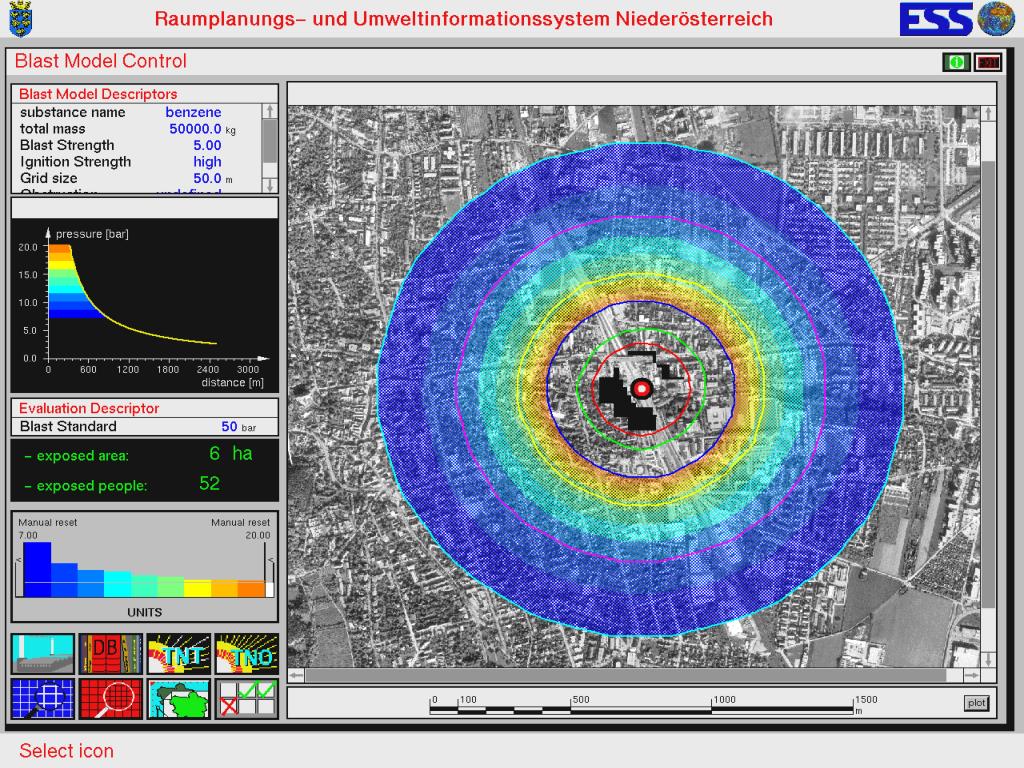The image size is (1024, 768).
Task: Click map vertical scroll down arrow
Action: 988,659
